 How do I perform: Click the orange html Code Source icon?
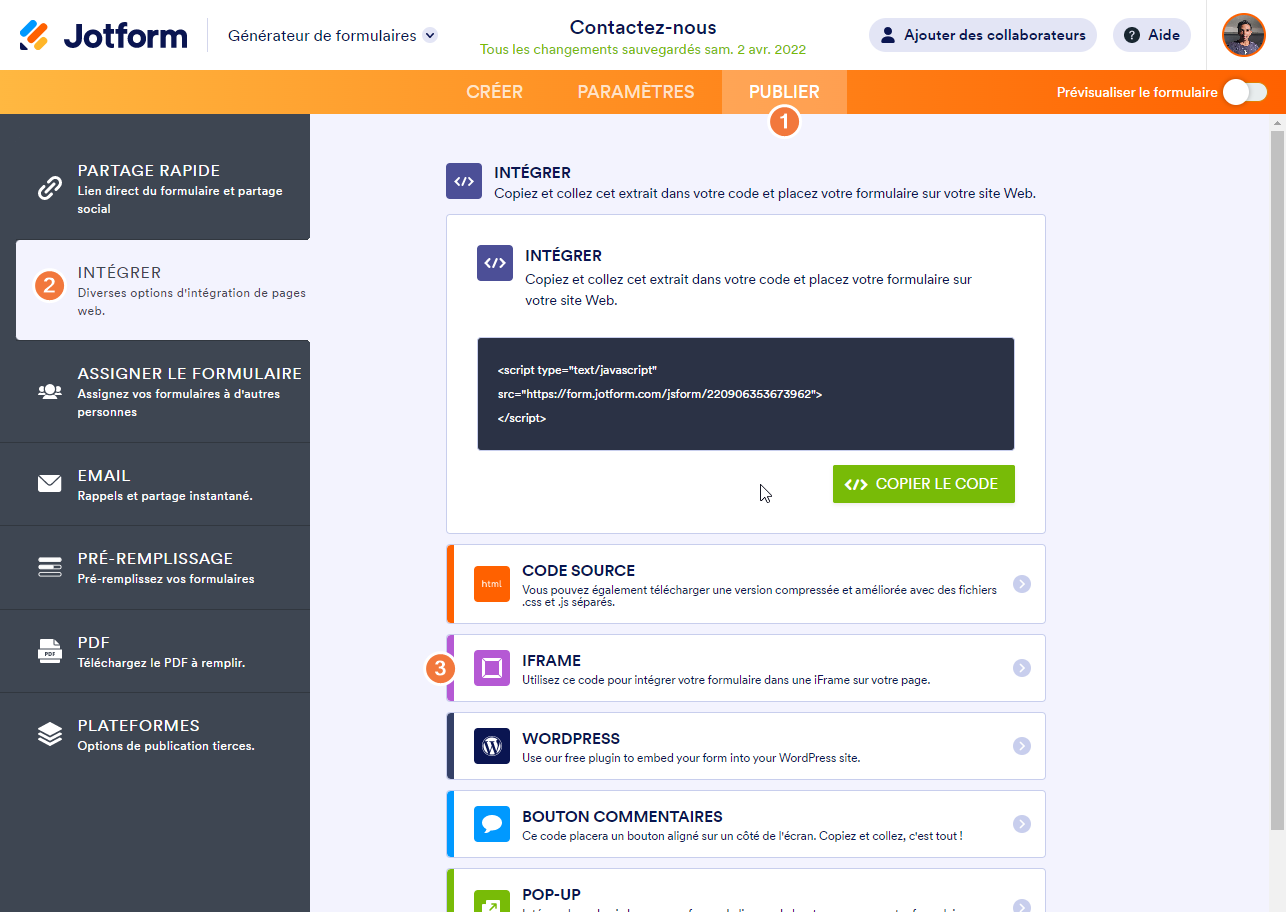(492, 584)
